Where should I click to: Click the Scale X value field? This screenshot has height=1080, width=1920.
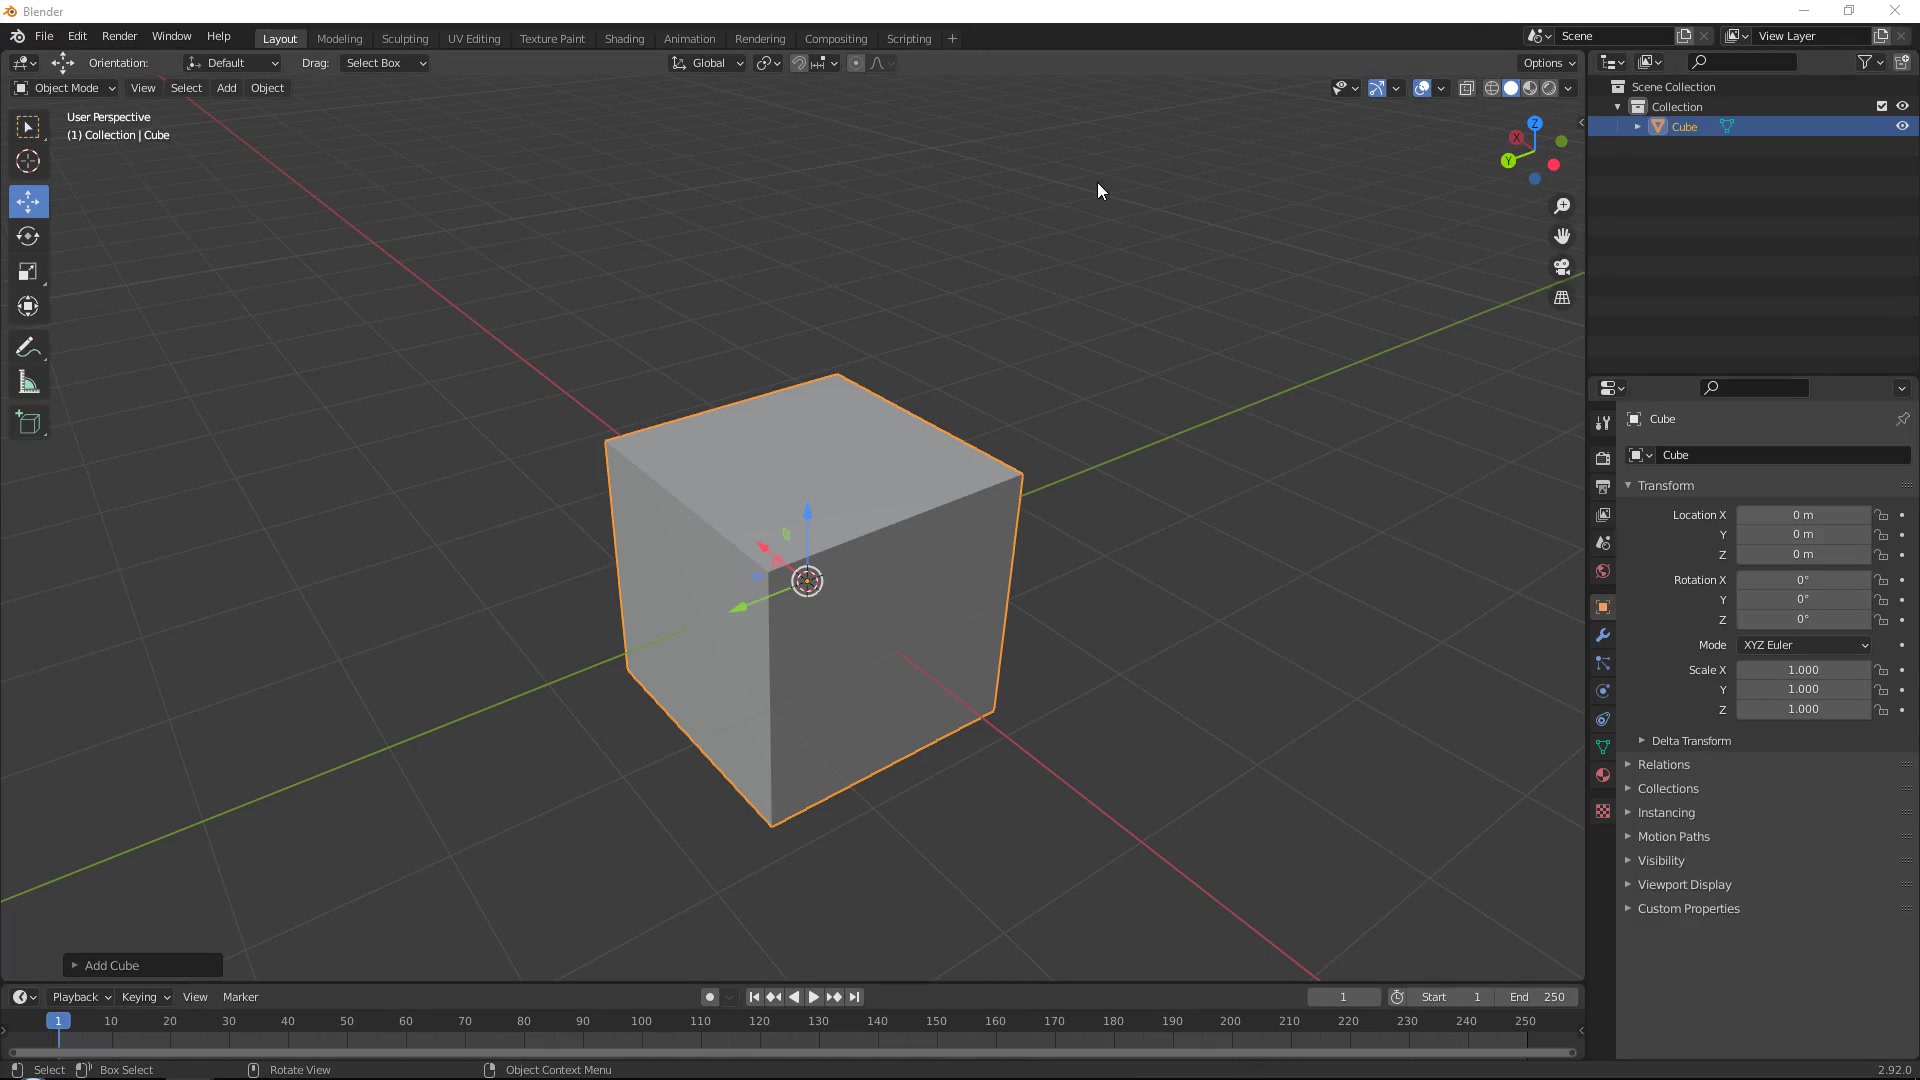point(1803,670)
